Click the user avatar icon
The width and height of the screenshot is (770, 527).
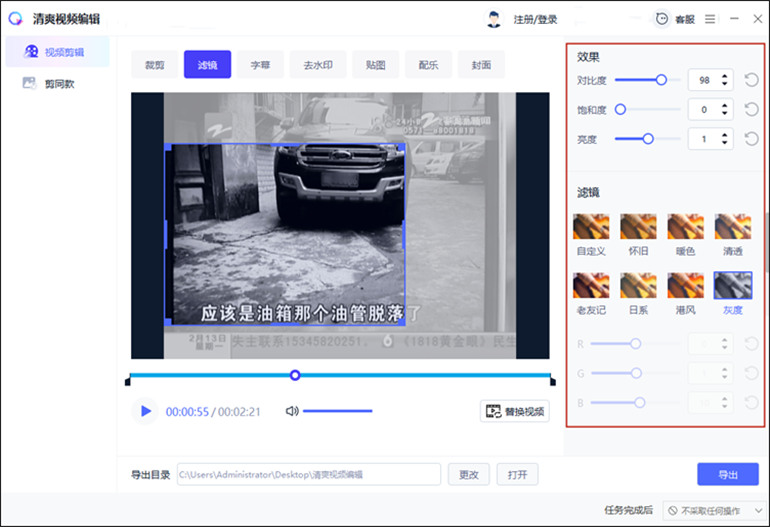coord(493,19)
